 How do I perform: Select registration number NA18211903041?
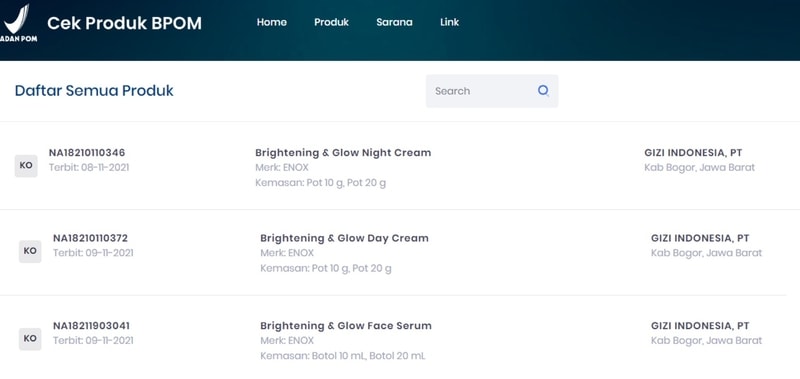(x=91, y=325)
